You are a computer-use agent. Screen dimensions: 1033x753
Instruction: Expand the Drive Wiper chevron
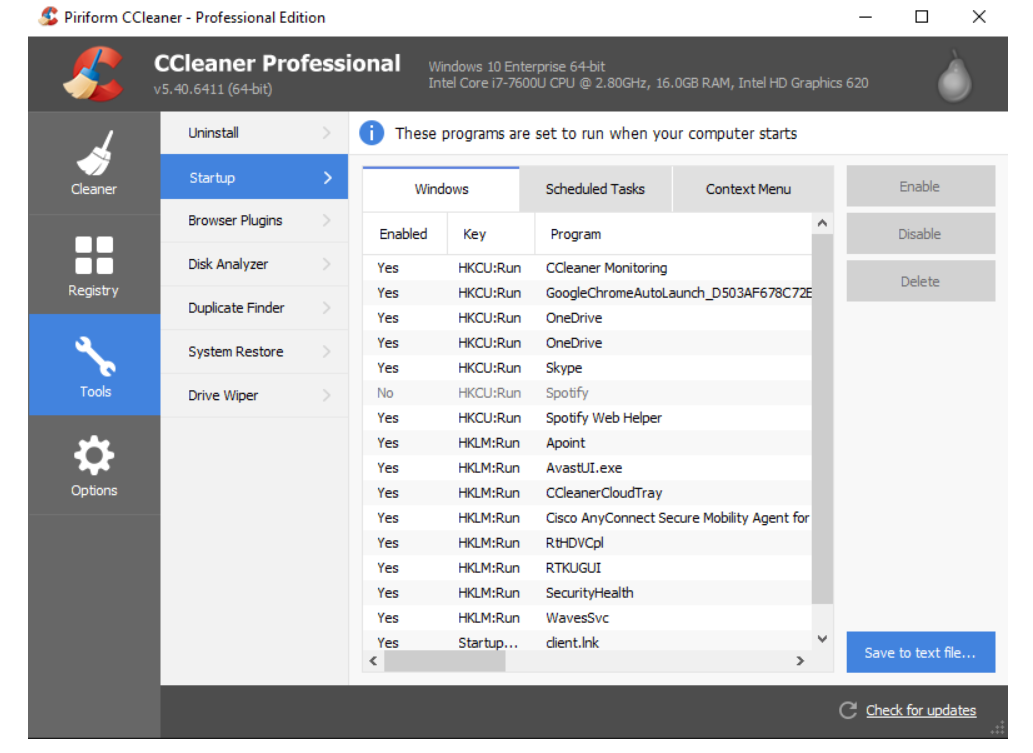coord(327,395)
